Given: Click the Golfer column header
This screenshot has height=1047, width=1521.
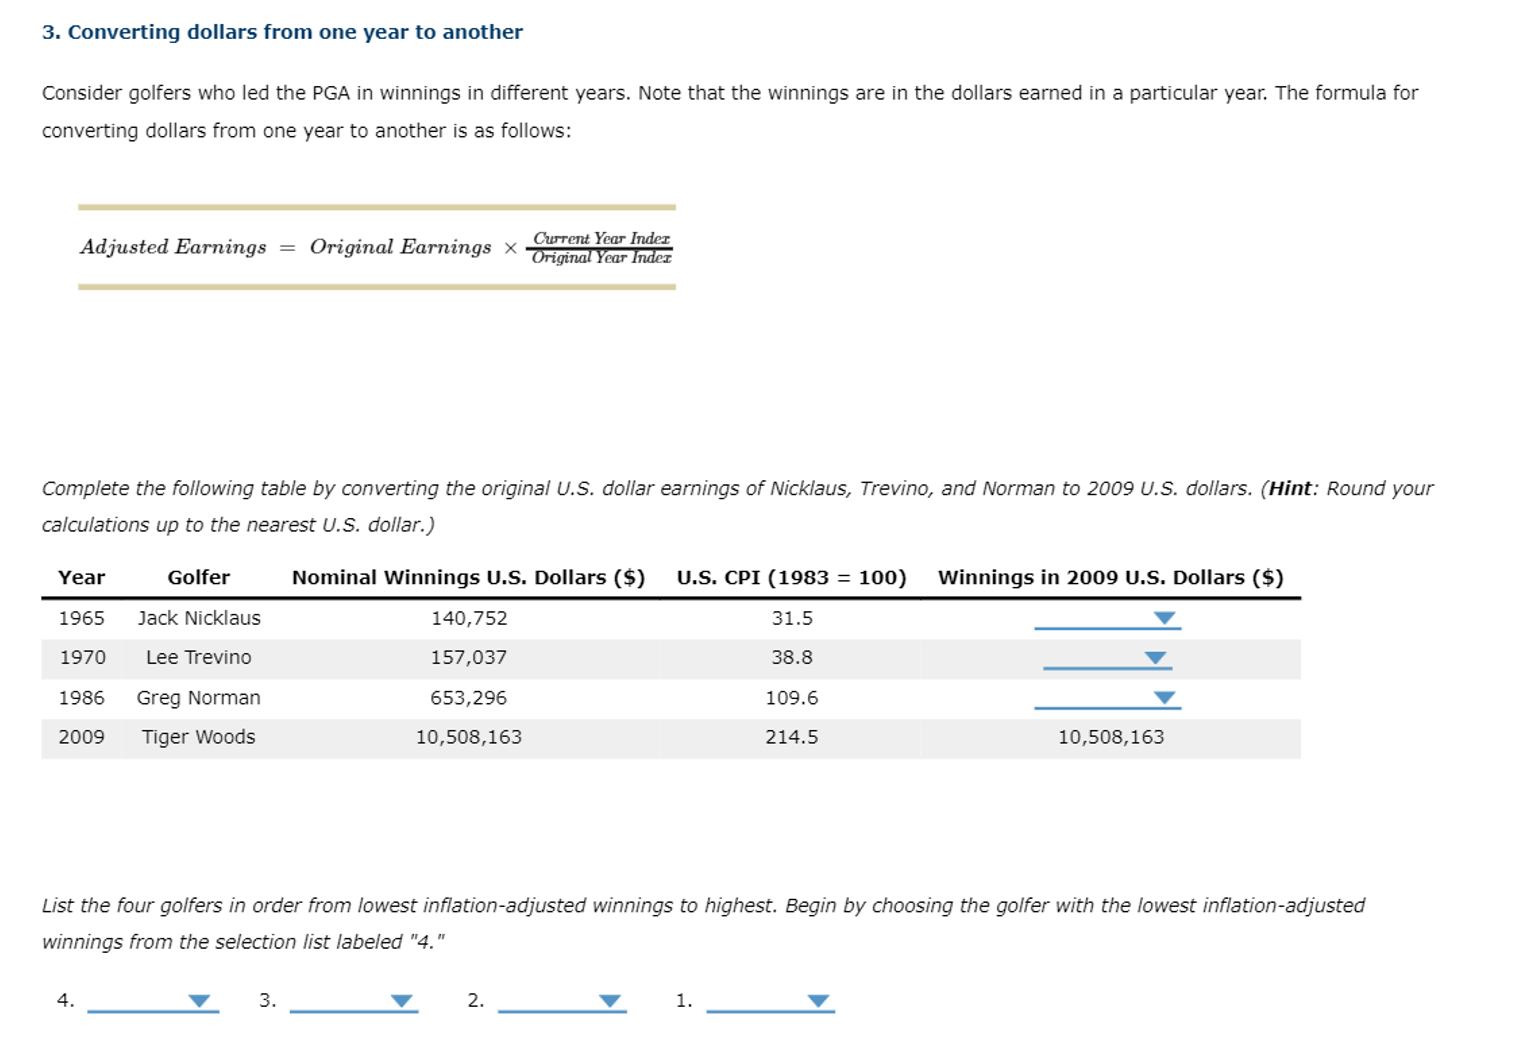Looking at the screenshot, I should 198,577.
